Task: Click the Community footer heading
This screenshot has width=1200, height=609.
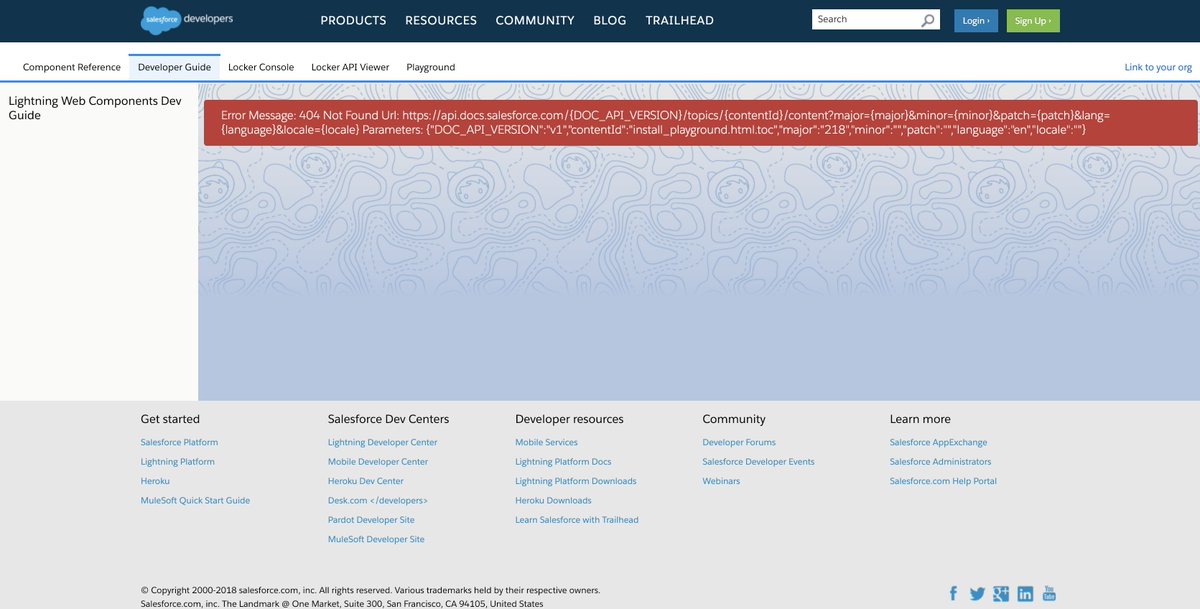Action: (x=734, y=419)
